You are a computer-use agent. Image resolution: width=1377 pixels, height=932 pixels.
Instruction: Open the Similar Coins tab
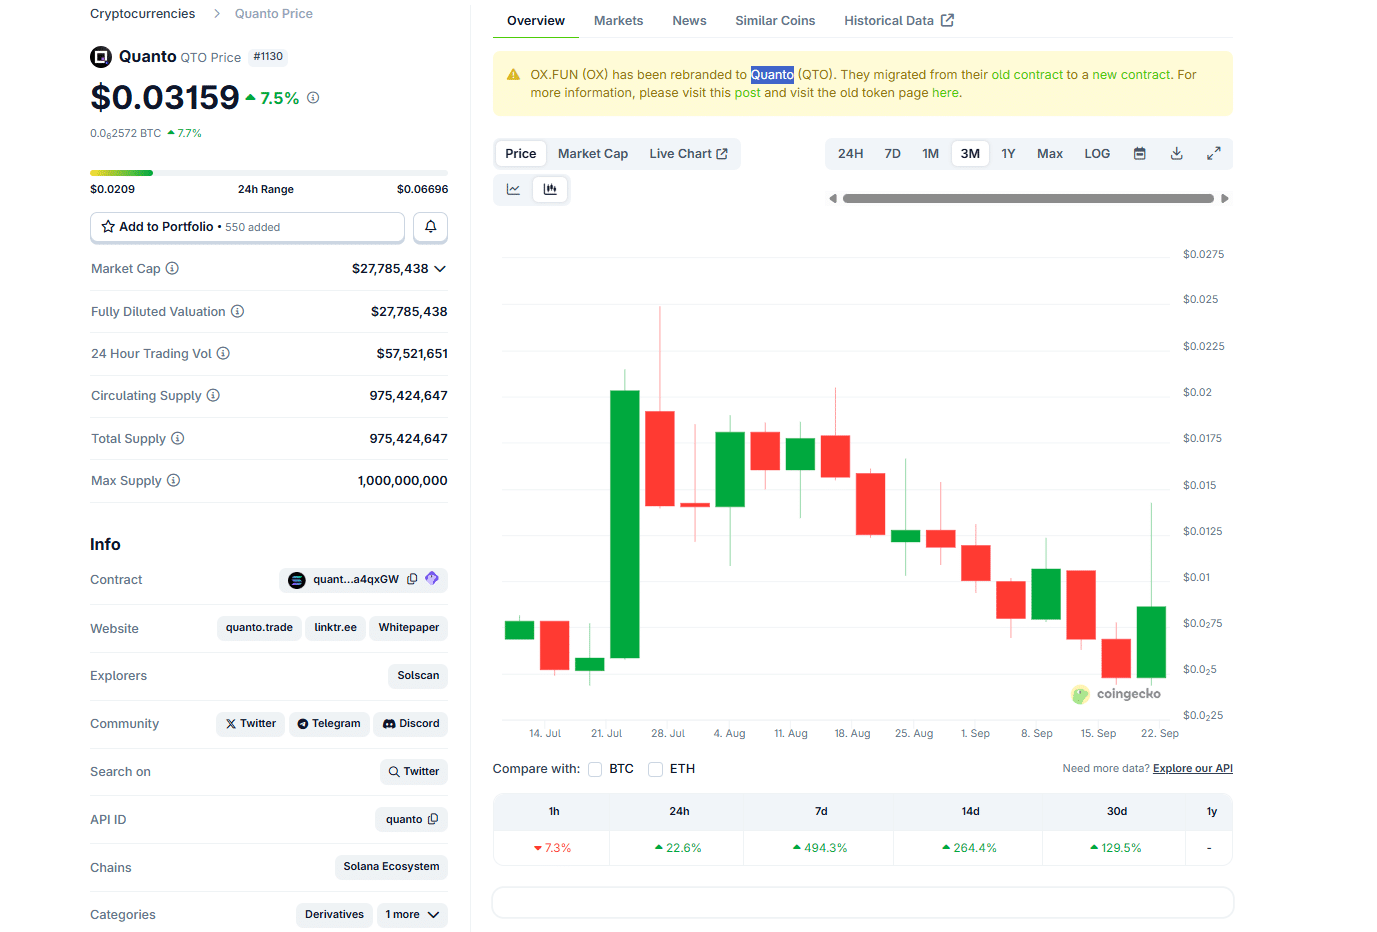point(775,20)
